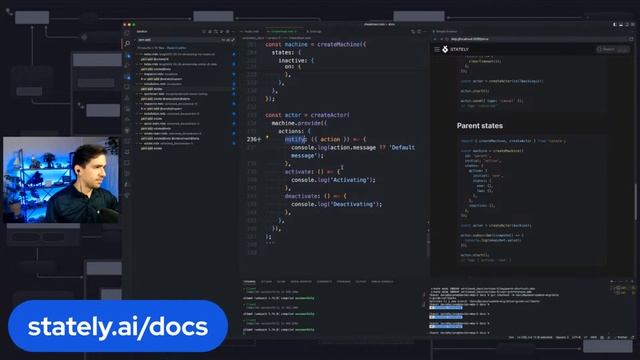Viewport: 640px width, 360px height.
Task: Click the 'Parent states' heading
Action: [480, 126]
